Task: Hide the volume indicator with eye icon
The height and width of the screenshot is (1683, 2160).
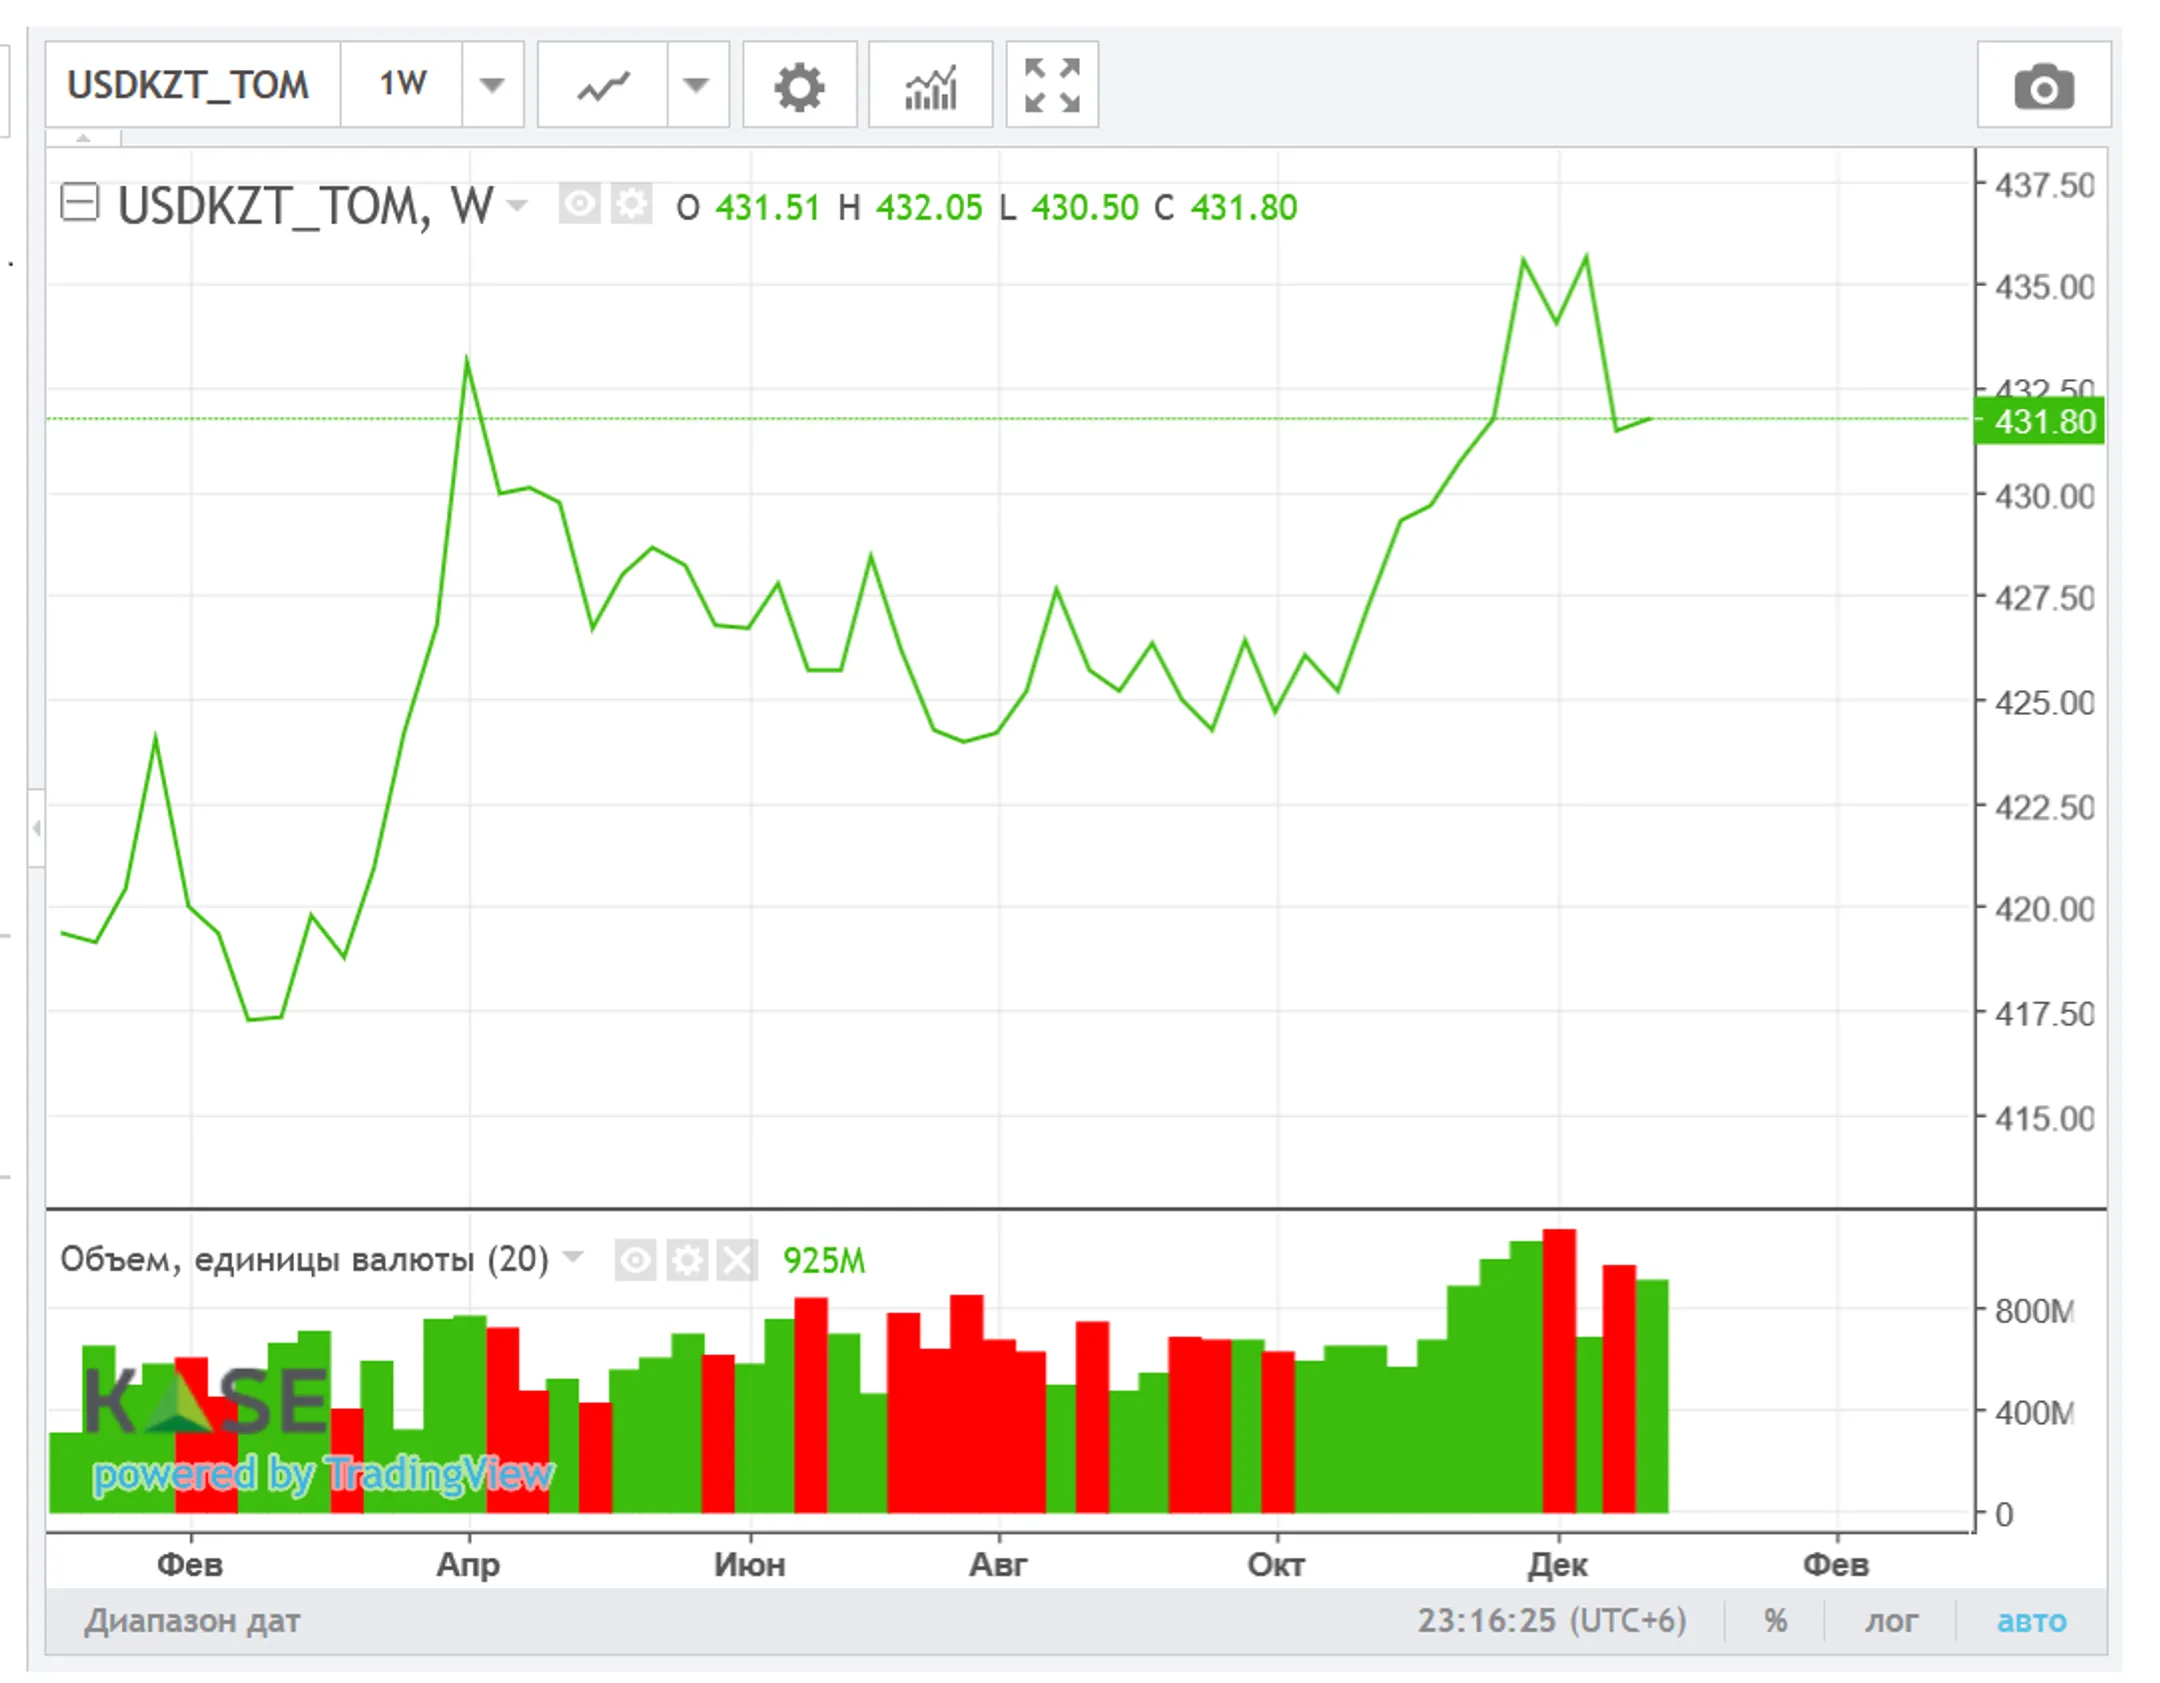Action: 635,1259
